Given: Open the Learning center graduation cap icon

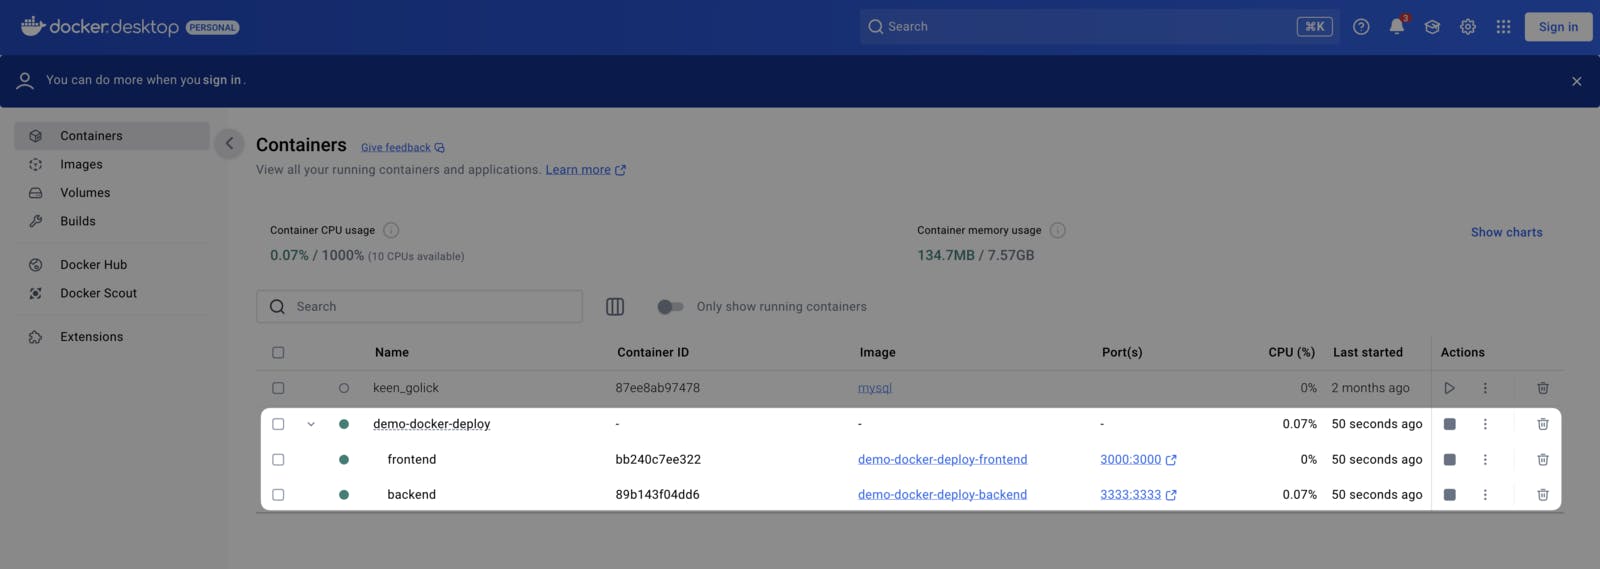Looking at the screenshot, I should coord(1432,27).
